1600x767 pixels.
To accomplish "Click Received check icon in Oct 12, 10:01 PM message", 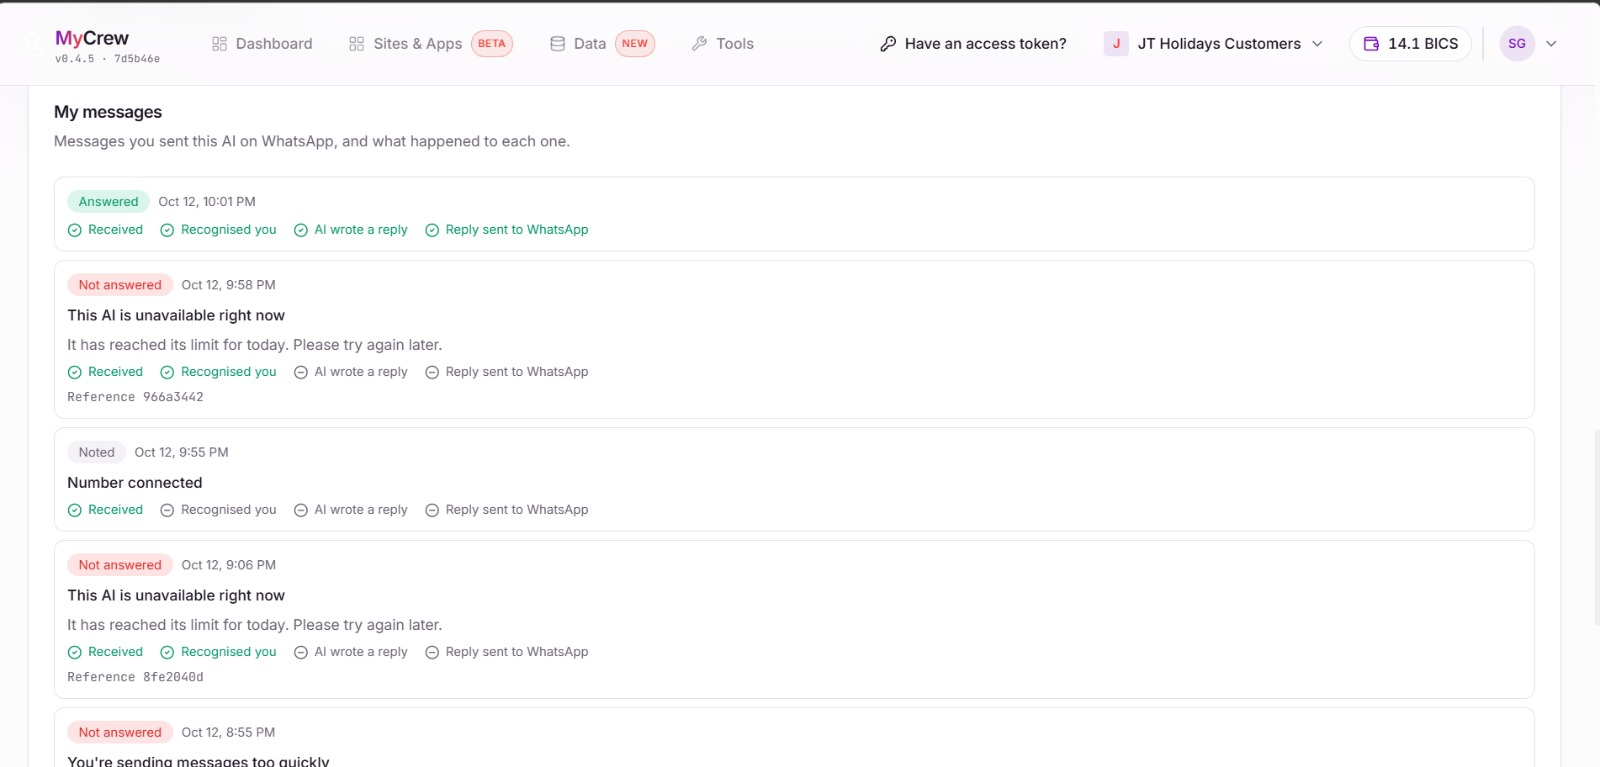I will pos(75,230).
